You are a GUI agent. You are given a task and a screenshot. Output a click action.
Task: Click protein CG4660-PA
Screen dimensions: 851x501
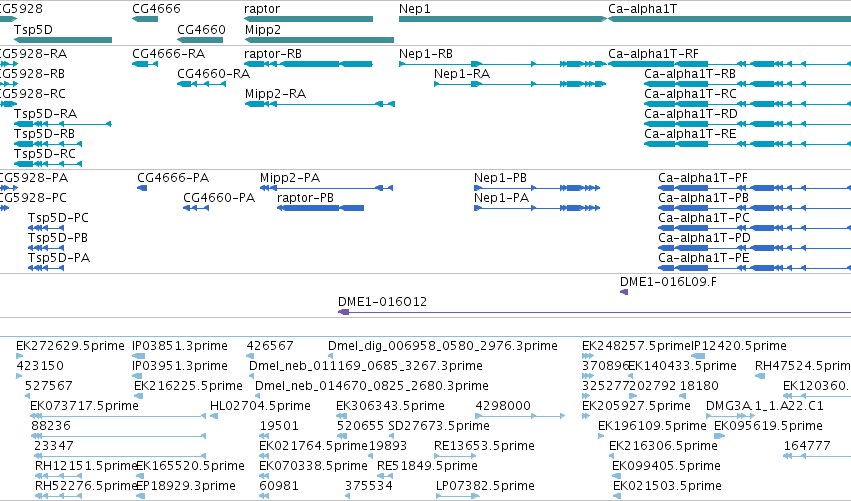196,208
